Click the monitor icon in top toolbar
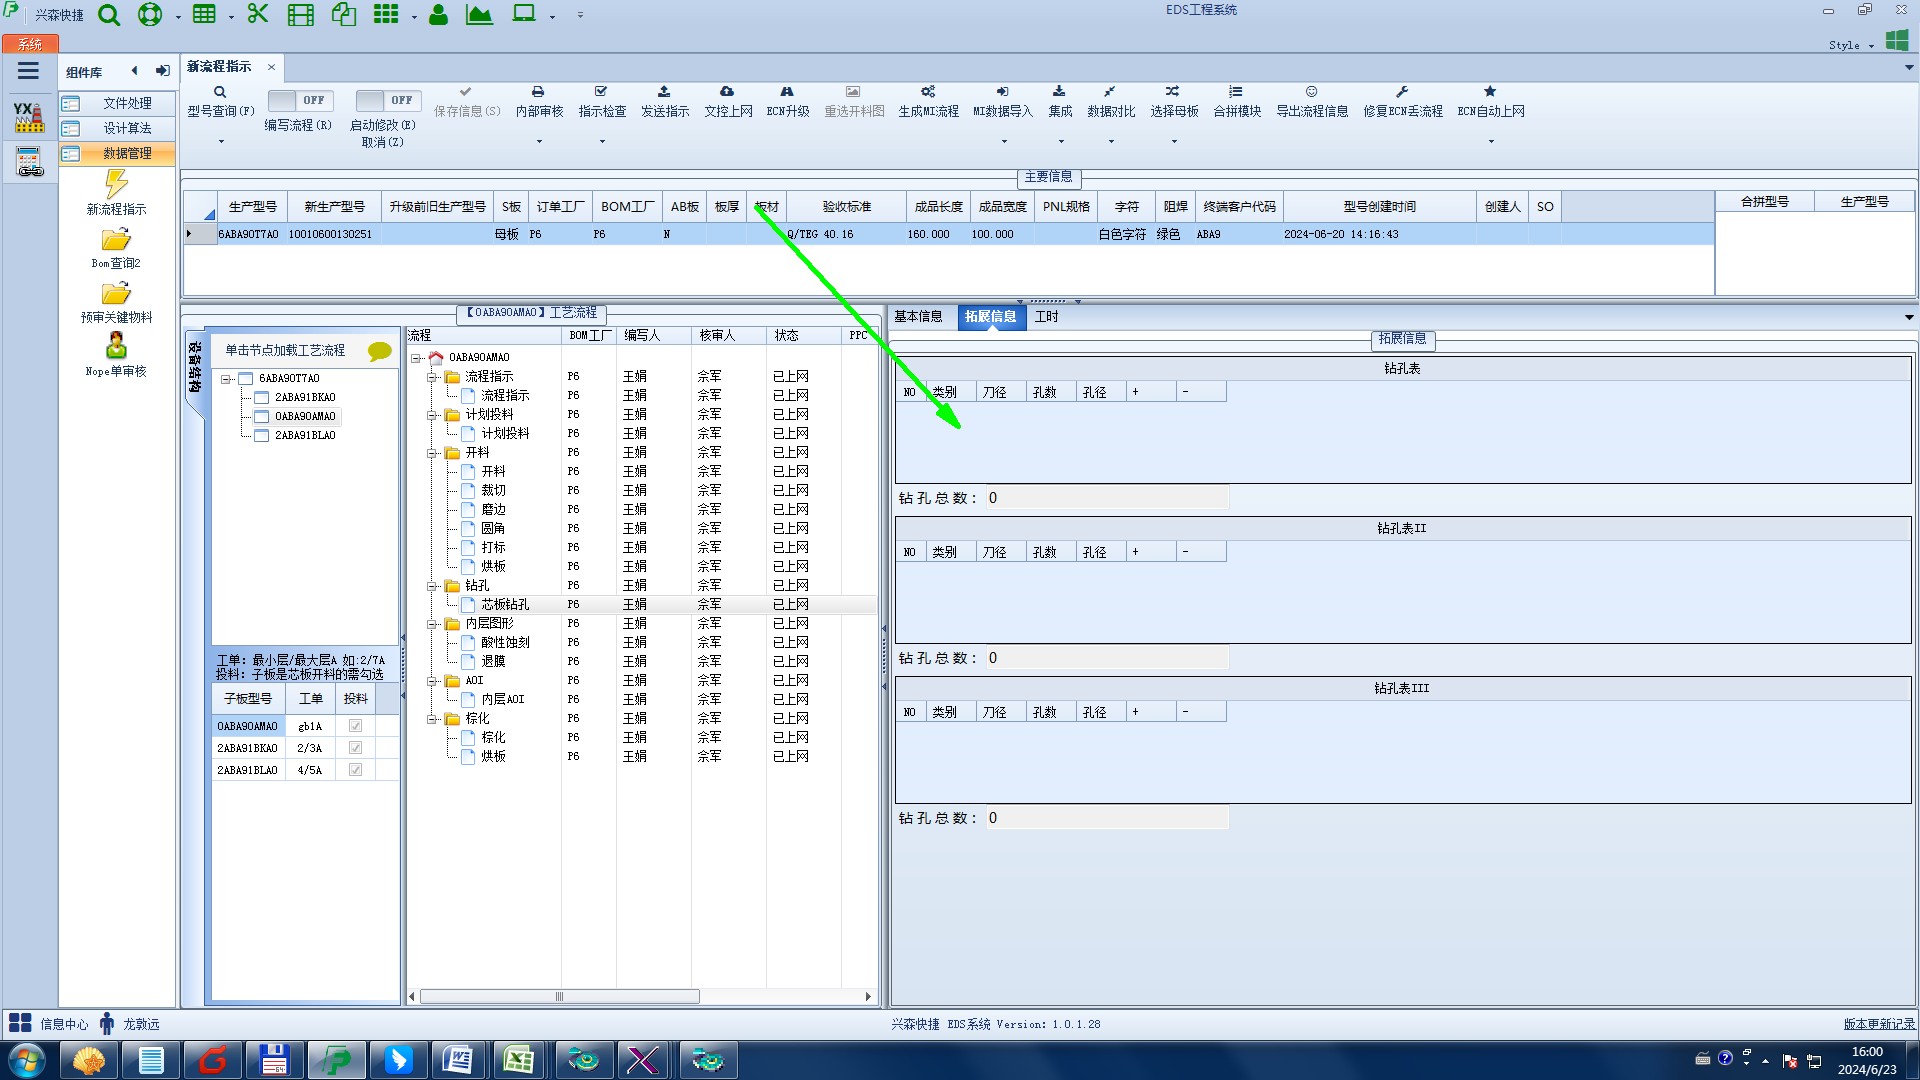Image resolution: width=1920 pixels, height=1080 pixels. [524, 14]
